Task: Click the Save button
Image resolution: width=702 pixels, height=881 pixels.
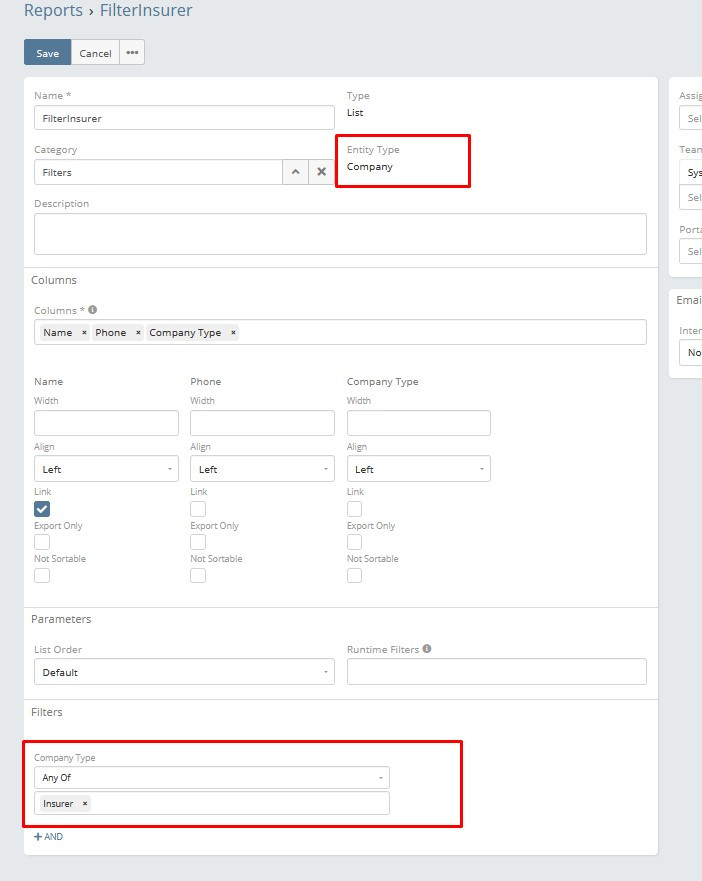Action: click(47, 53)
